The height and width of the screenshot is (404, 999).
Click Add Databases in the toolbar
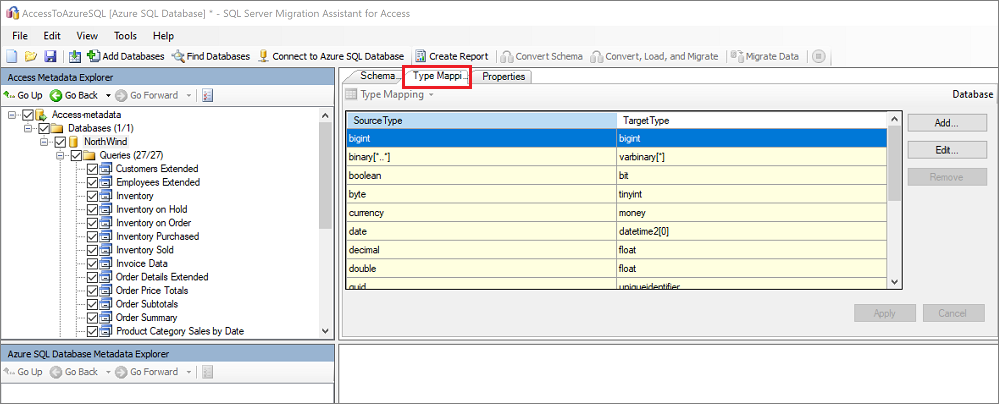click(x=125, y=56)
